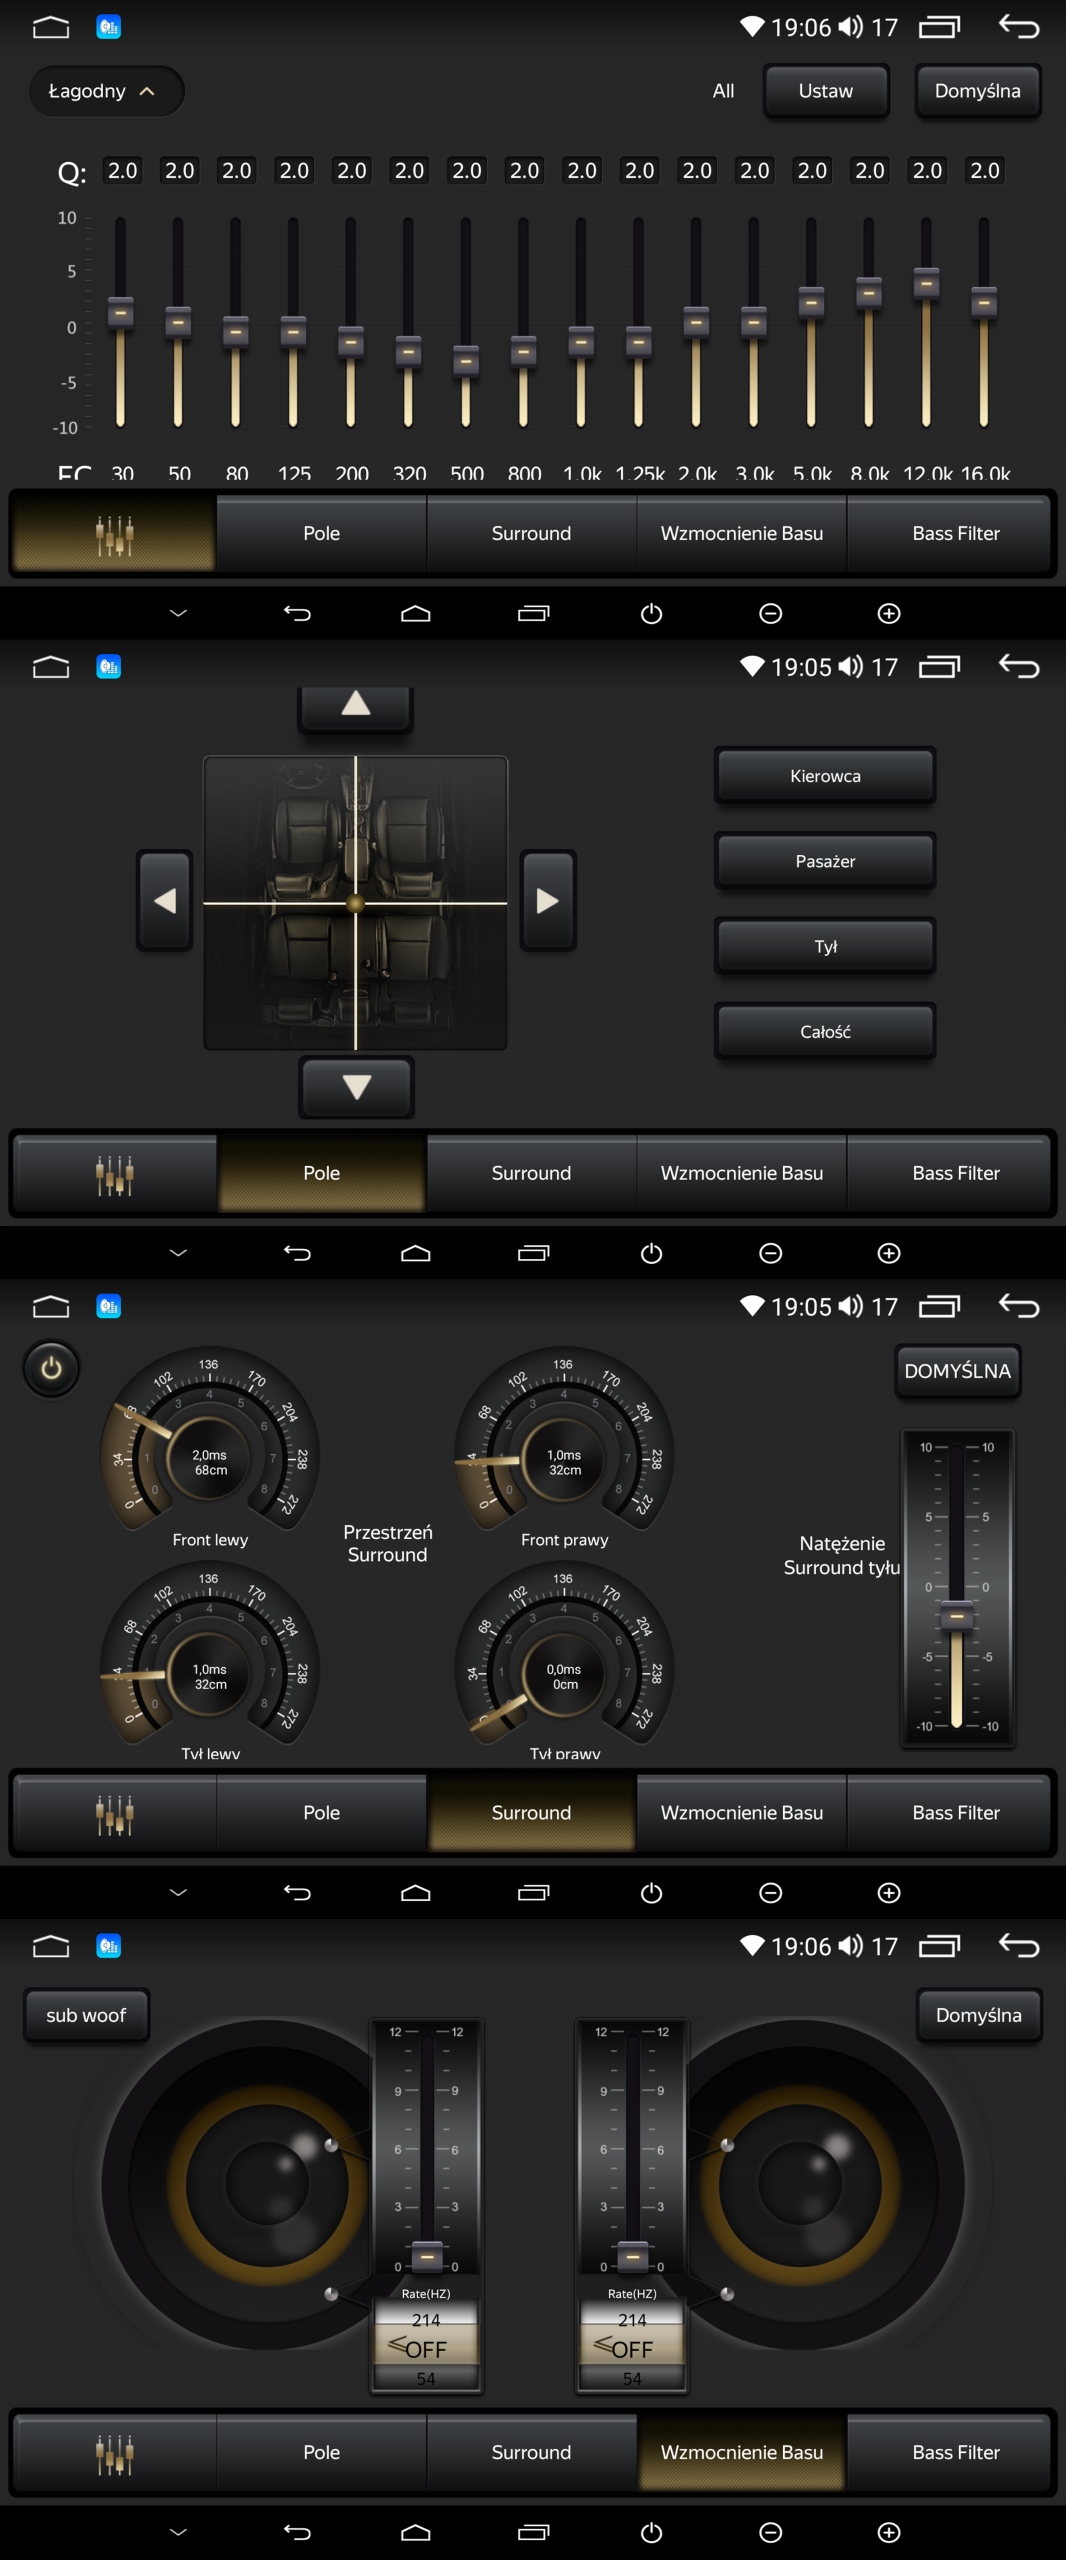Image resolution: width=1066 pixels, height=2560 pixels.
Task: Click the Natężenie Surround tyłu slider handle
Action: click(957, 1615)
